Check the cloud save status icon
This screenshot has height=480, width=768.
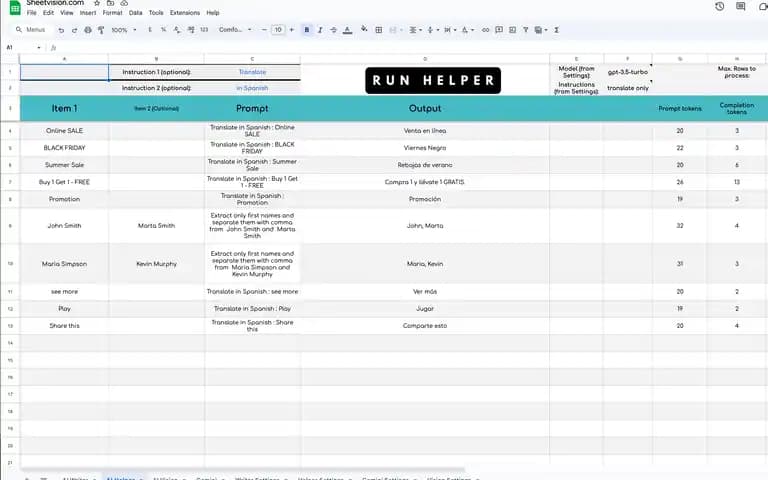coord(124,3)
